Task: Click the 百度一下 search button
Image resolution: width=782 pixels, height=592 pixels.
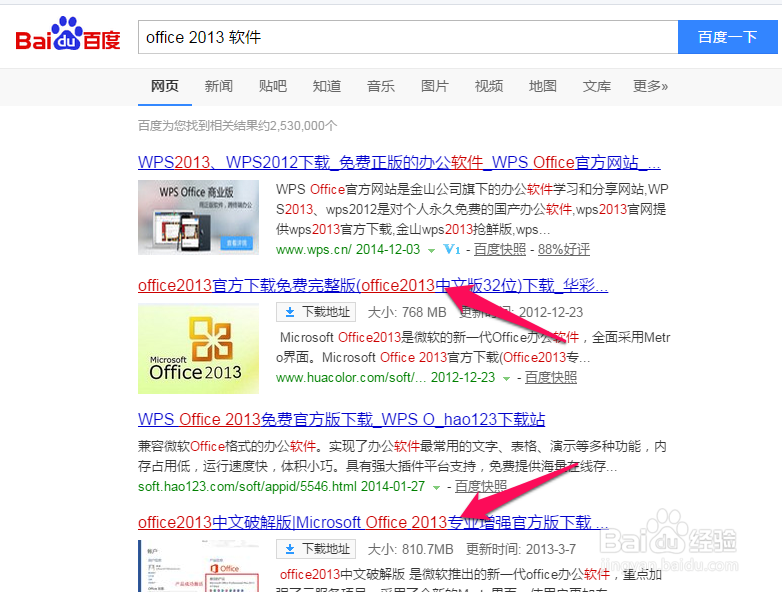Action: tap(728, 37)
